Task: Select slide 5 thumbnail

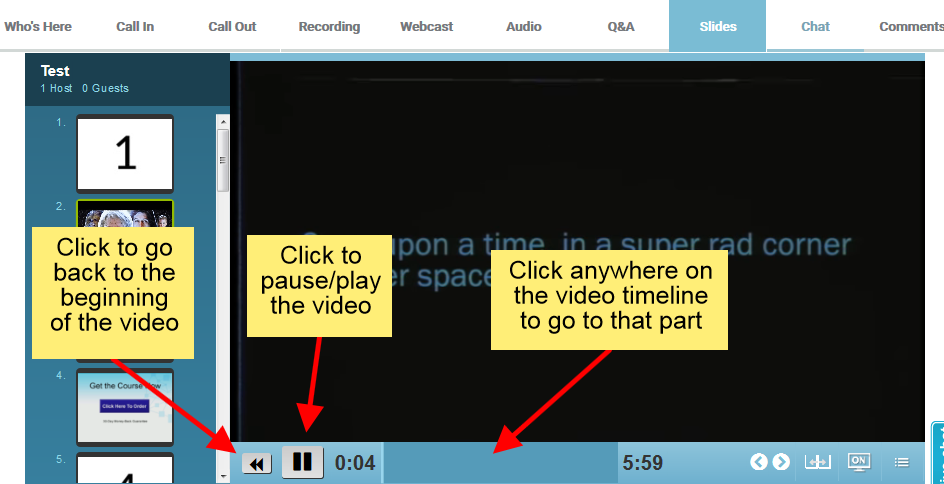Action: click(125, 468)
